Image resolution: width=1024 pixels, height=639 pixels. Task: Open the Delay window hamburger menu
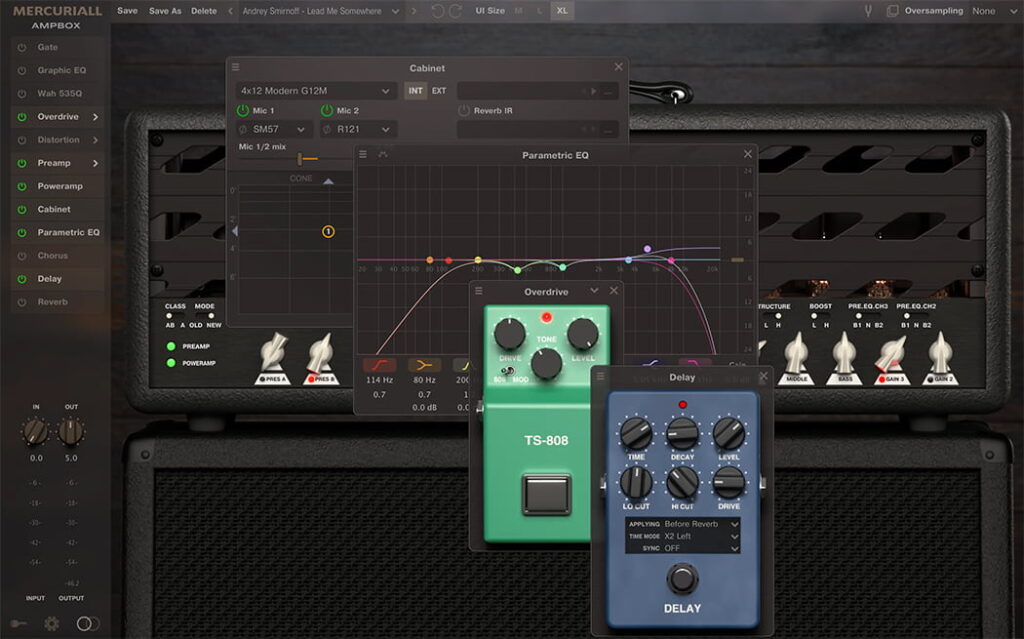coord(600,376)
